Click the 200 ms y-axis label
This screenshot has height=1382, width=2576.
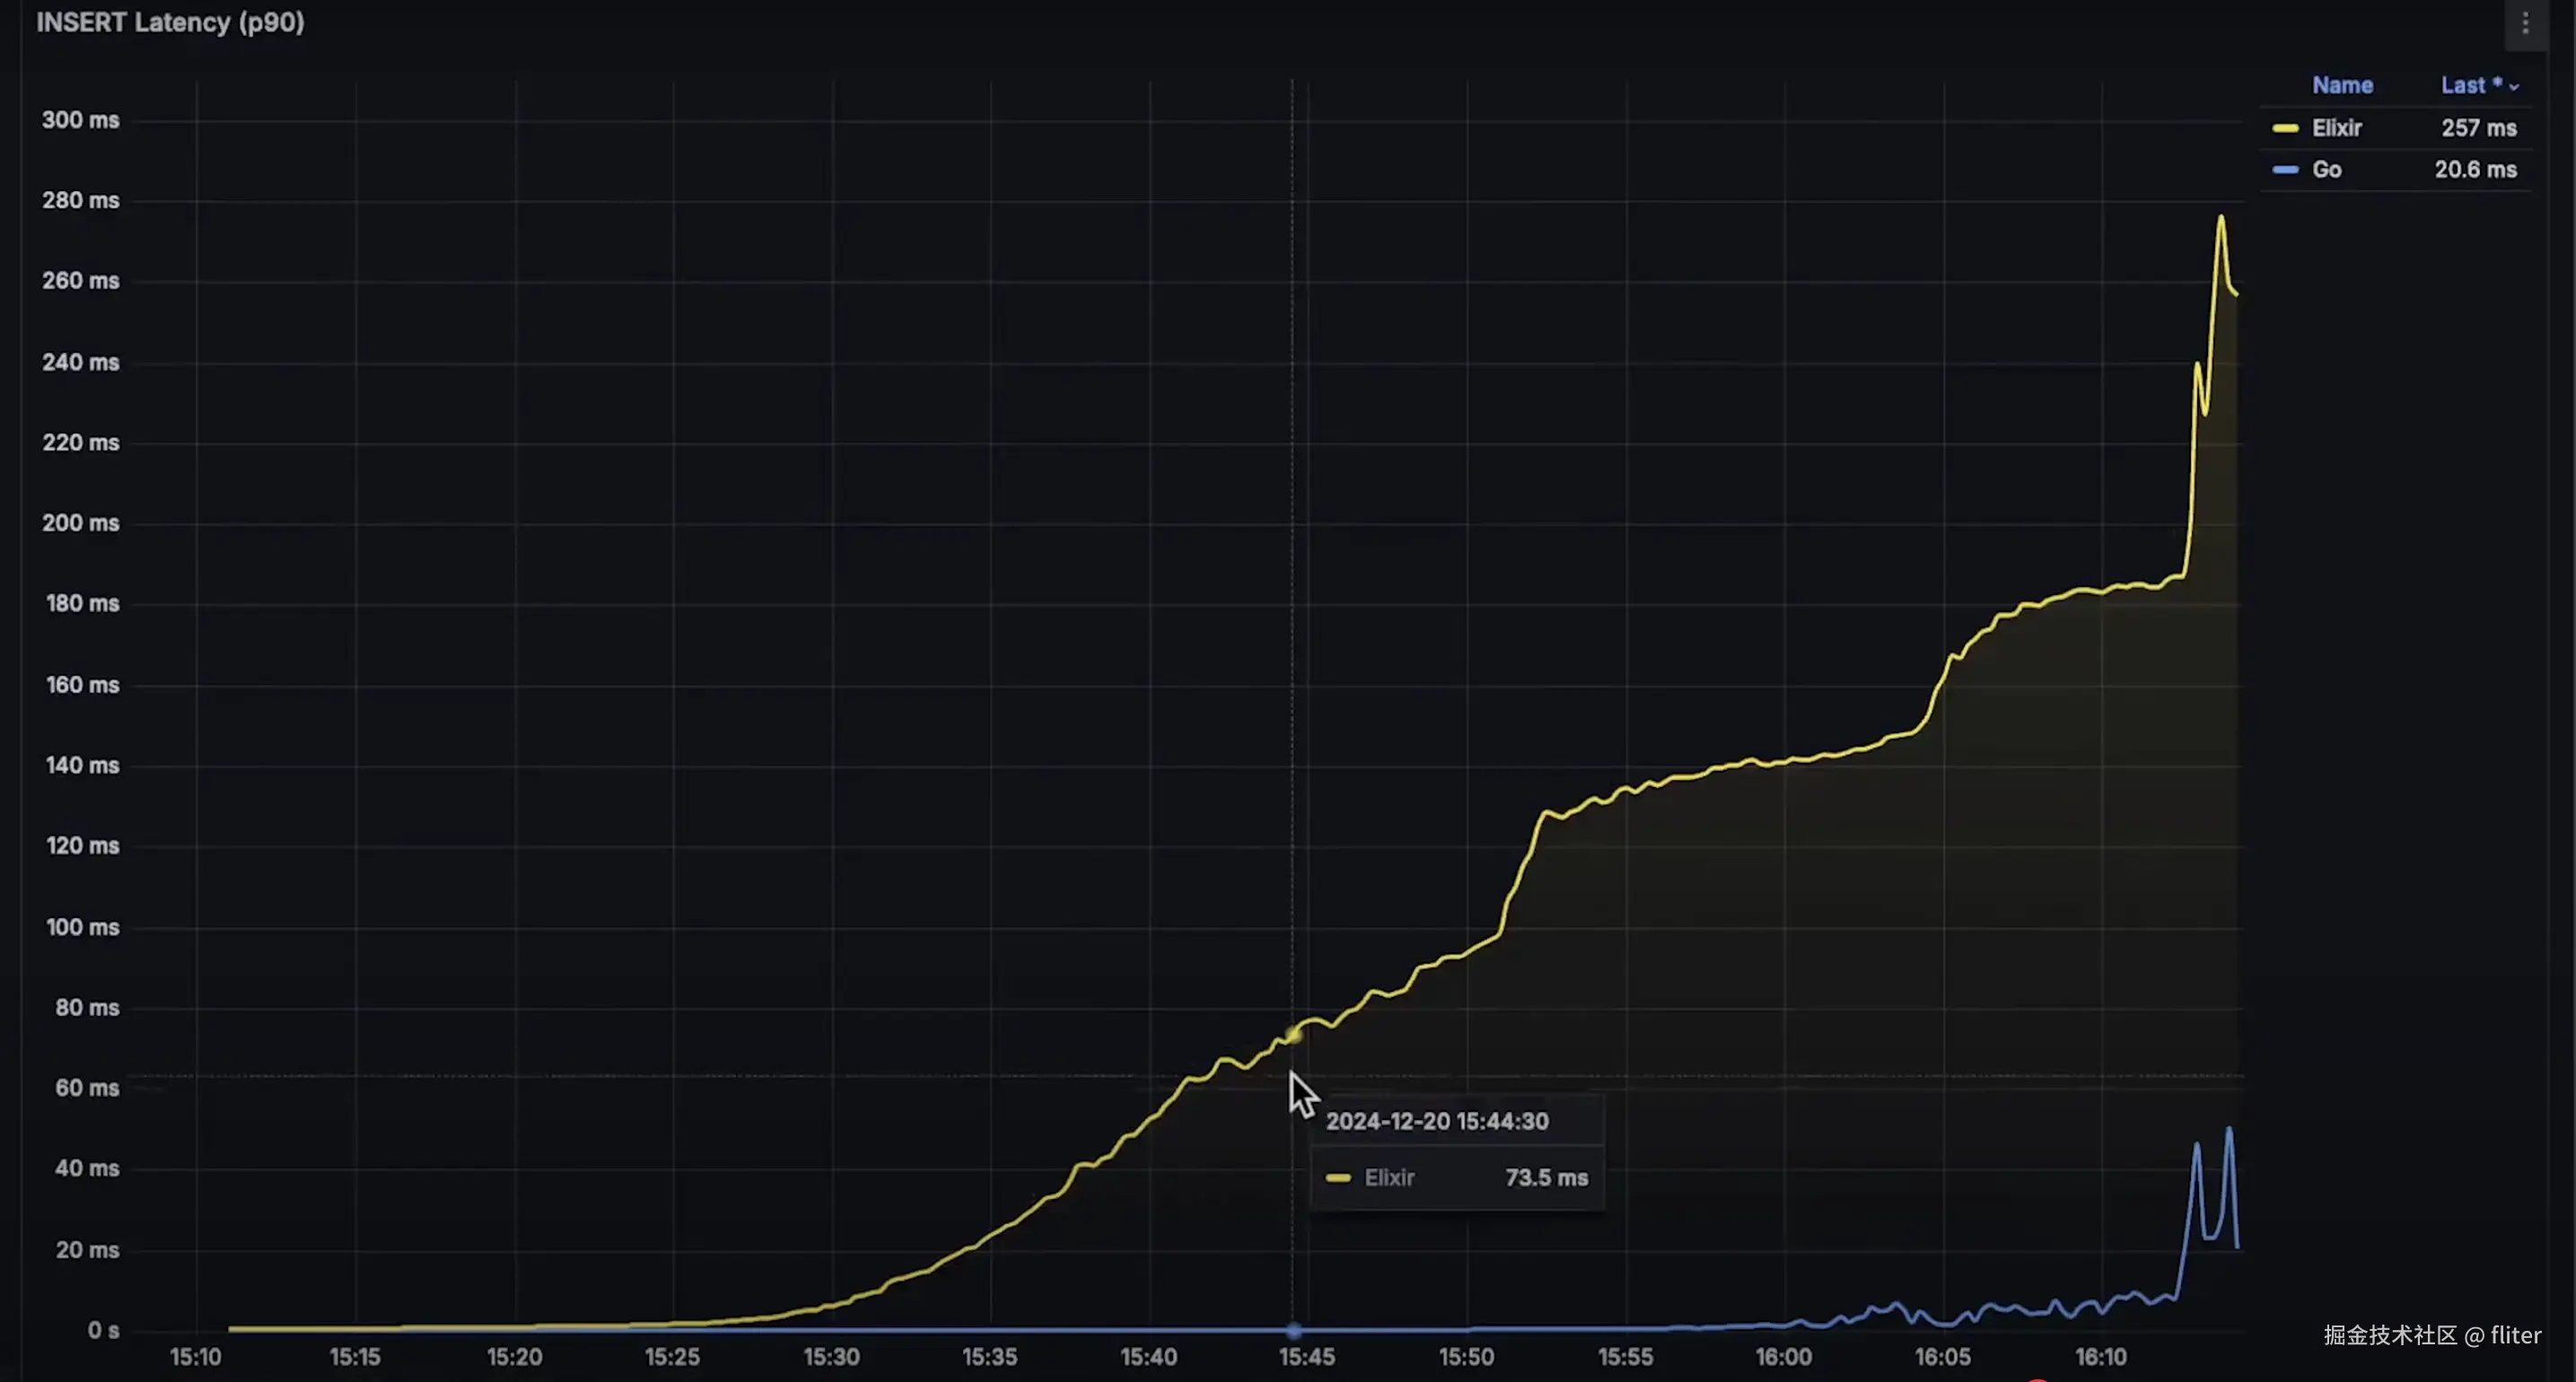point(80,523)
